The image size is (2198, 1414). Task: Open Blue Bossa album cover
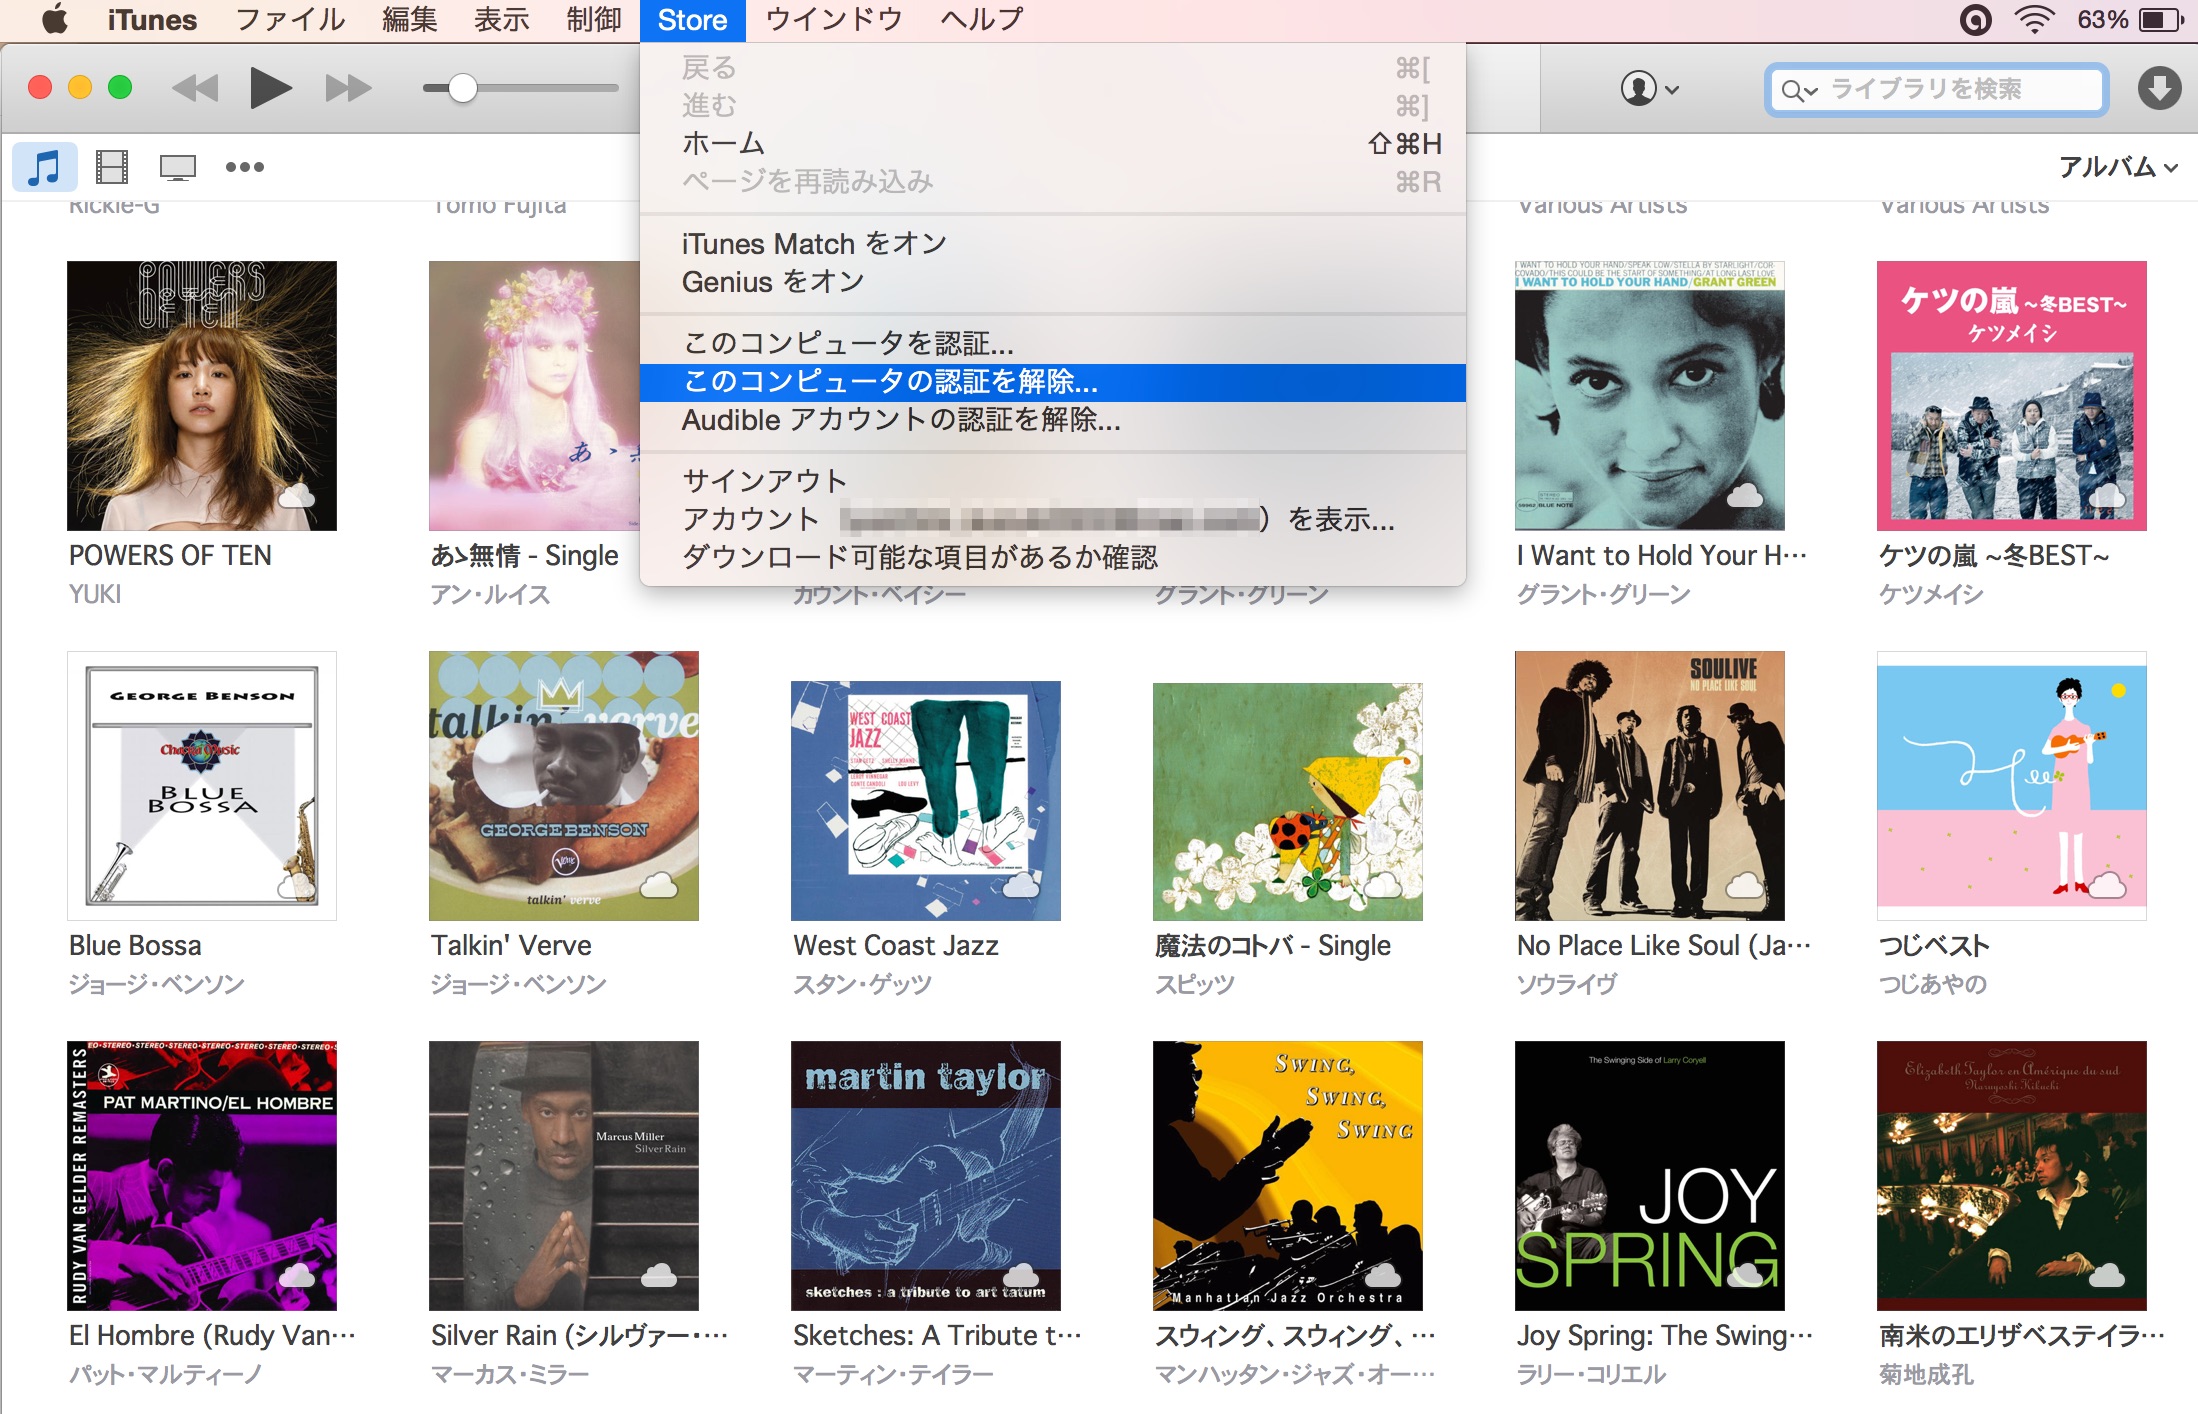click(202, 786)
